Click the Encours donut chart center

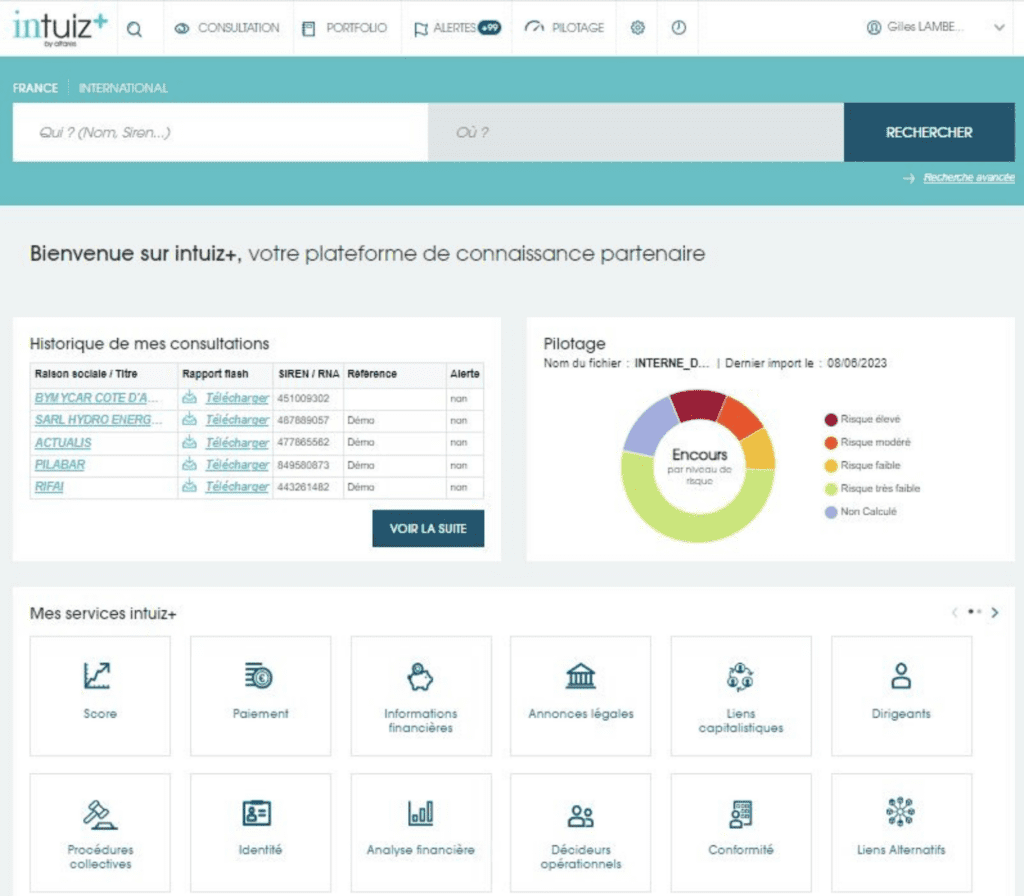pyautogui.click(x=699, y=466)
